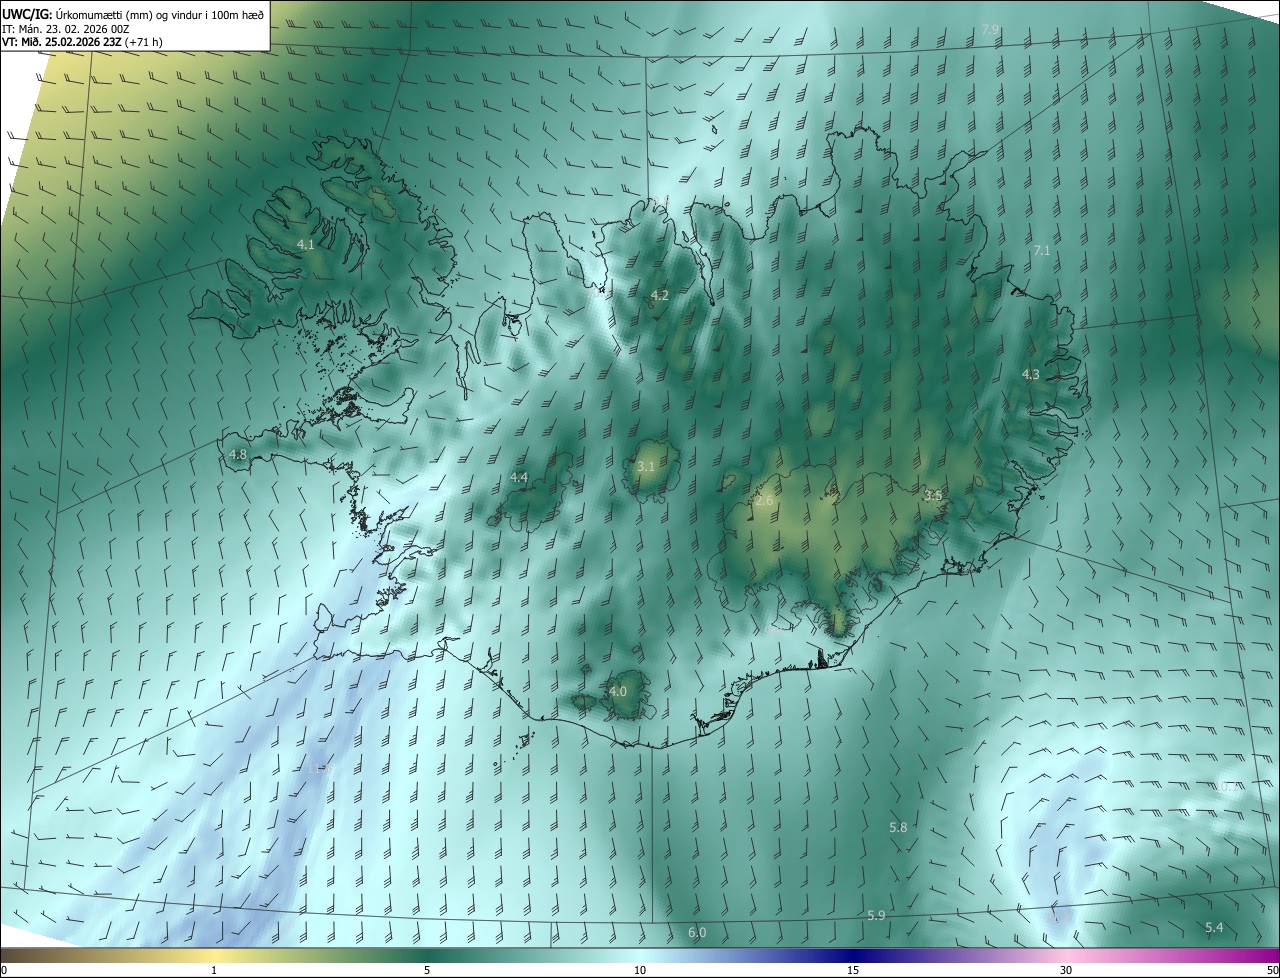
Task: Click the dark blue colorbar segment above 15
Action: click(853, 955)
